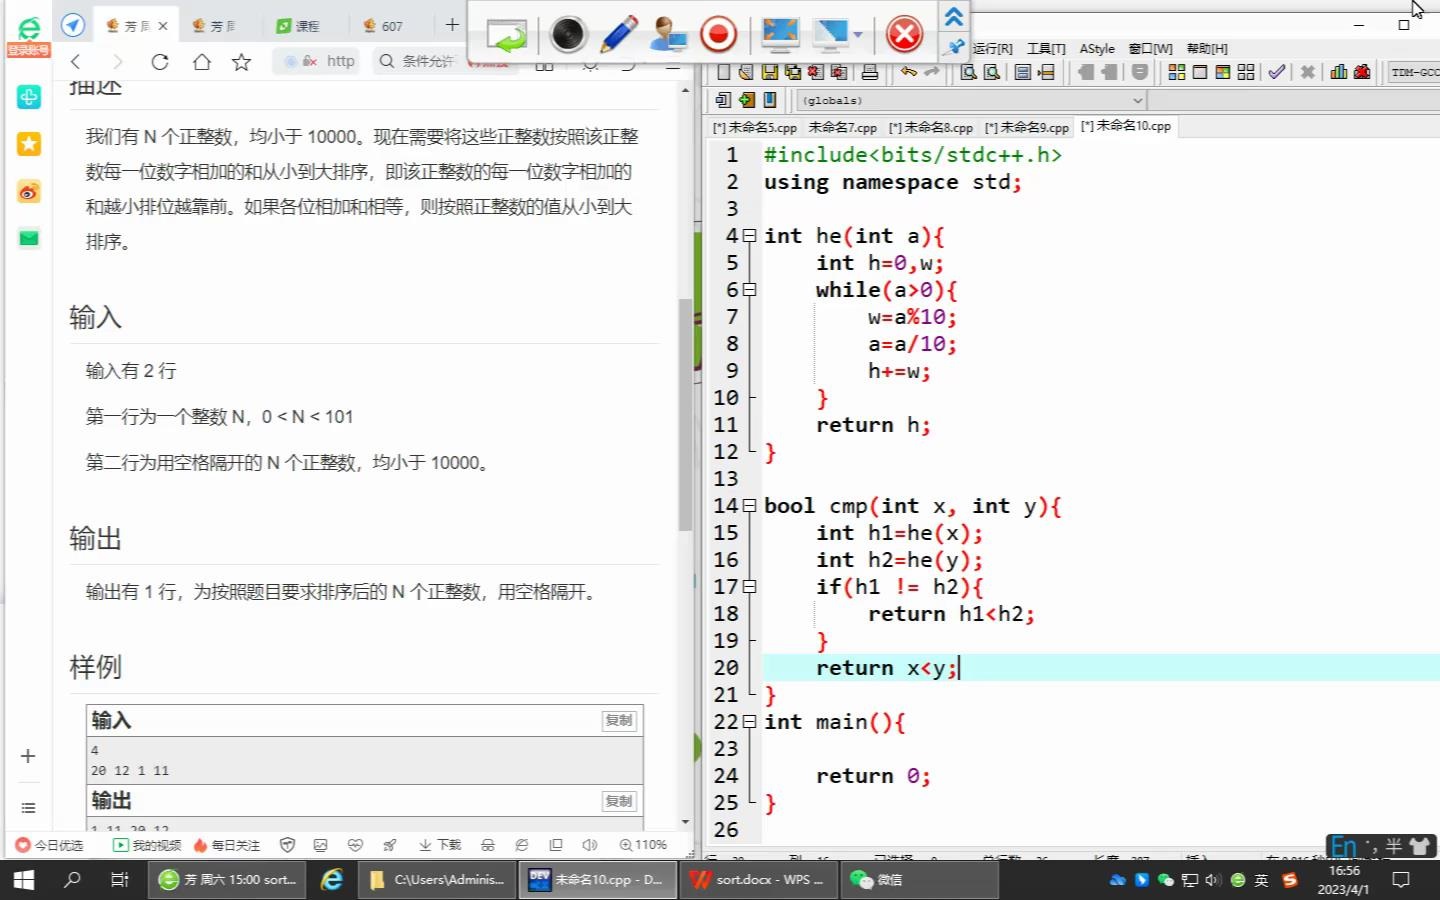Screen dimensions: 1440x900
Task: Open the 帮助[H] menu
Action: pyautogui.click(x=1207, y=48)
